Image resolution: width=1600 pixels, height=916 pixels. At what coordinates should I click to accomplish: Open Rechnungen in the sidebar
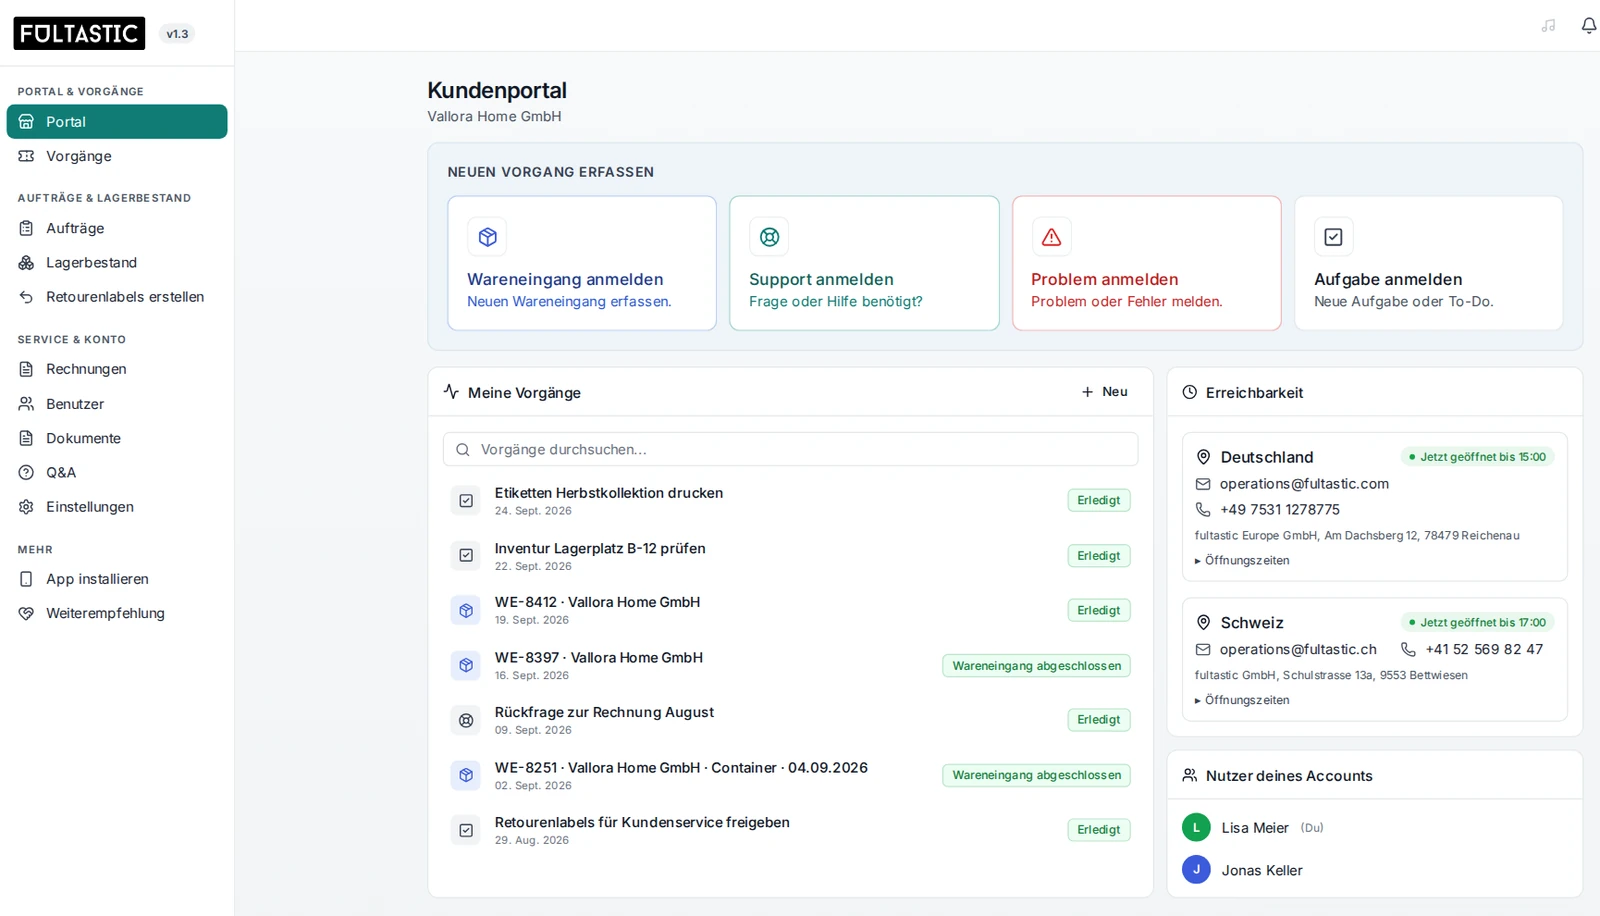[117, 369]
